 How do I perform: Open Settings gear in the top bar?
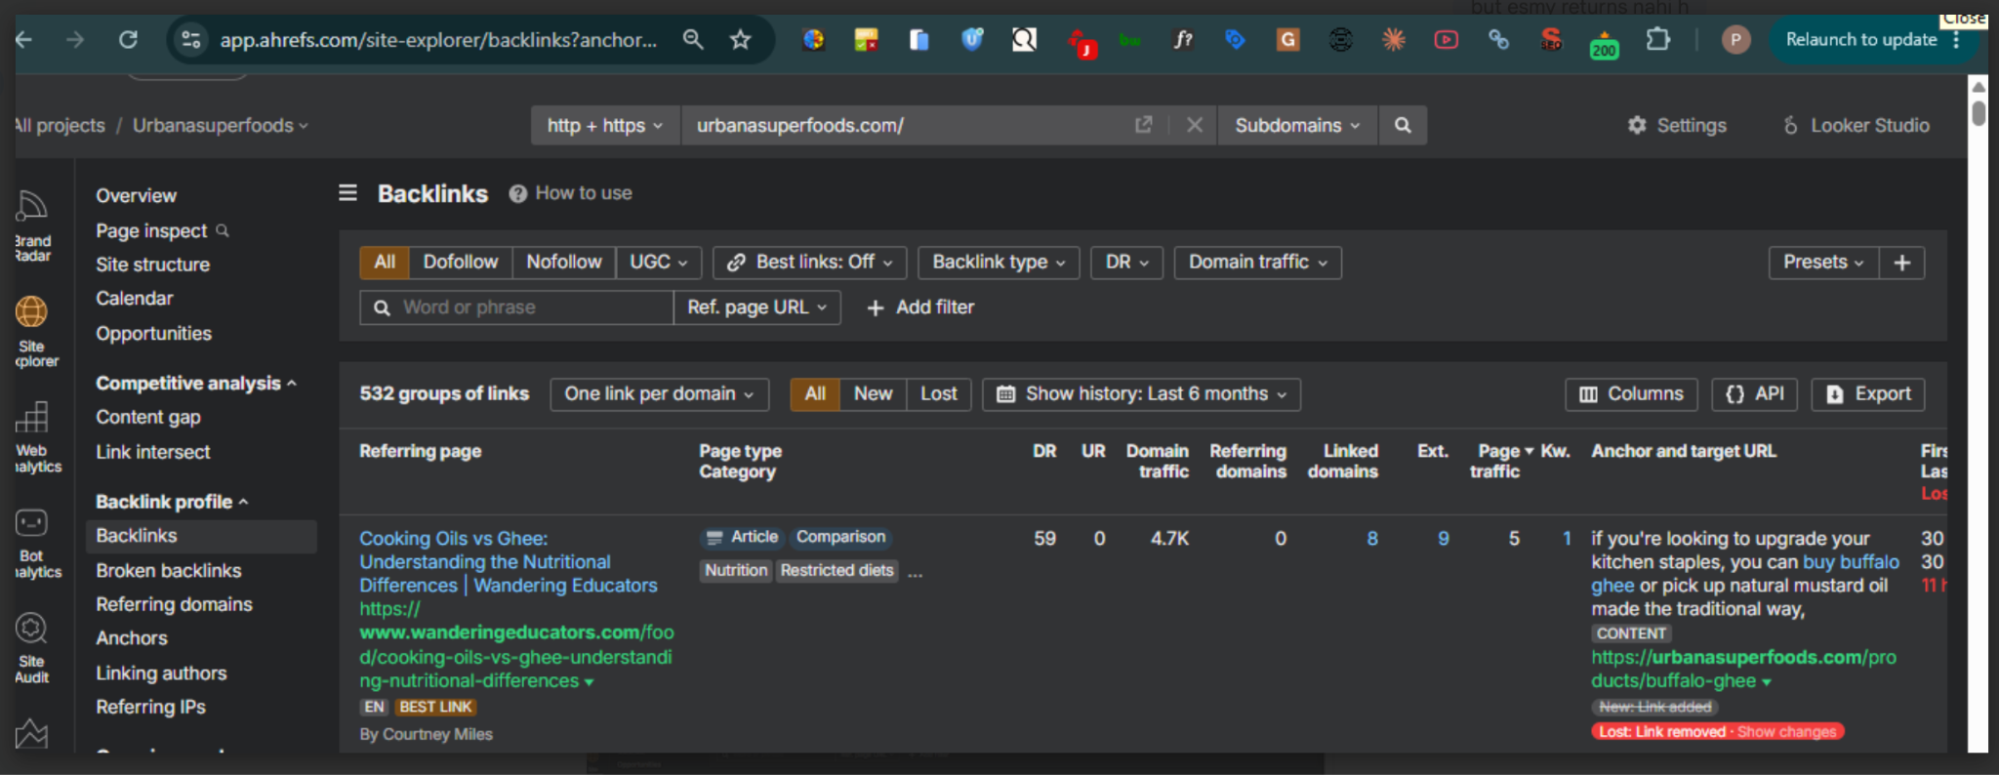(1677, 125)
